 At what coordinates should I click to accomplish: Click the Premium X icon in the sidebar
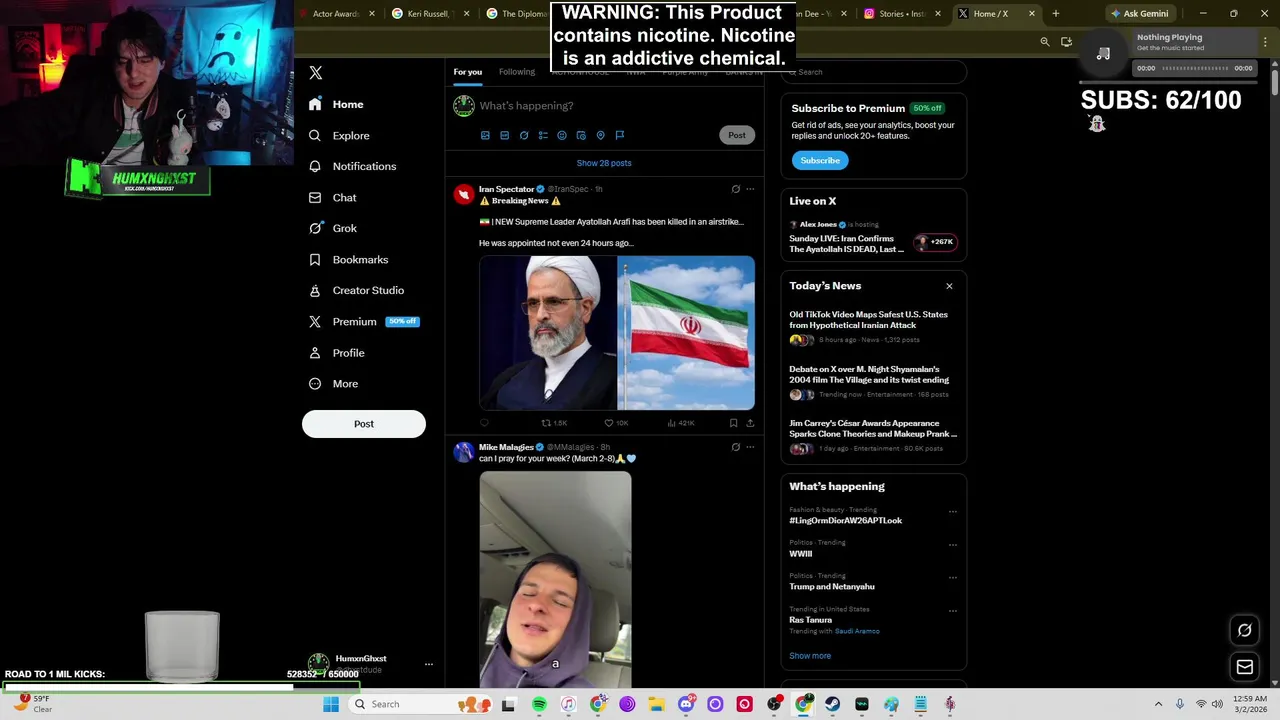coord(315,321)
